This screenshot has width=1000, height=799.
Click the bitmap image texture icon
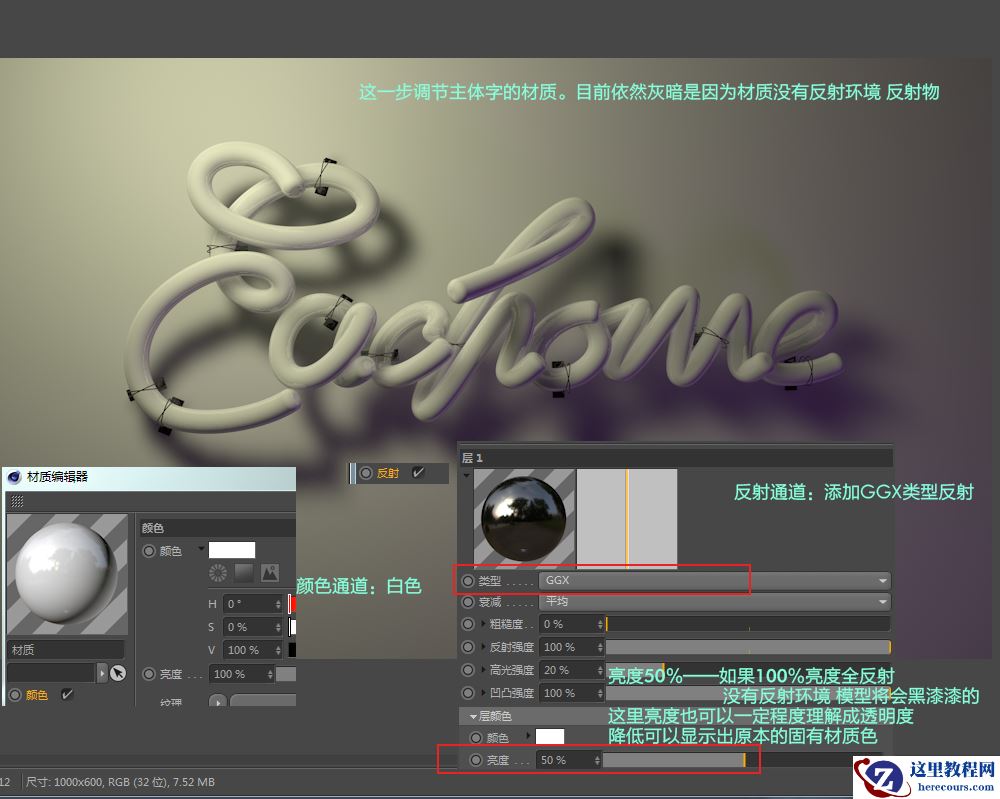click(269, 574)
